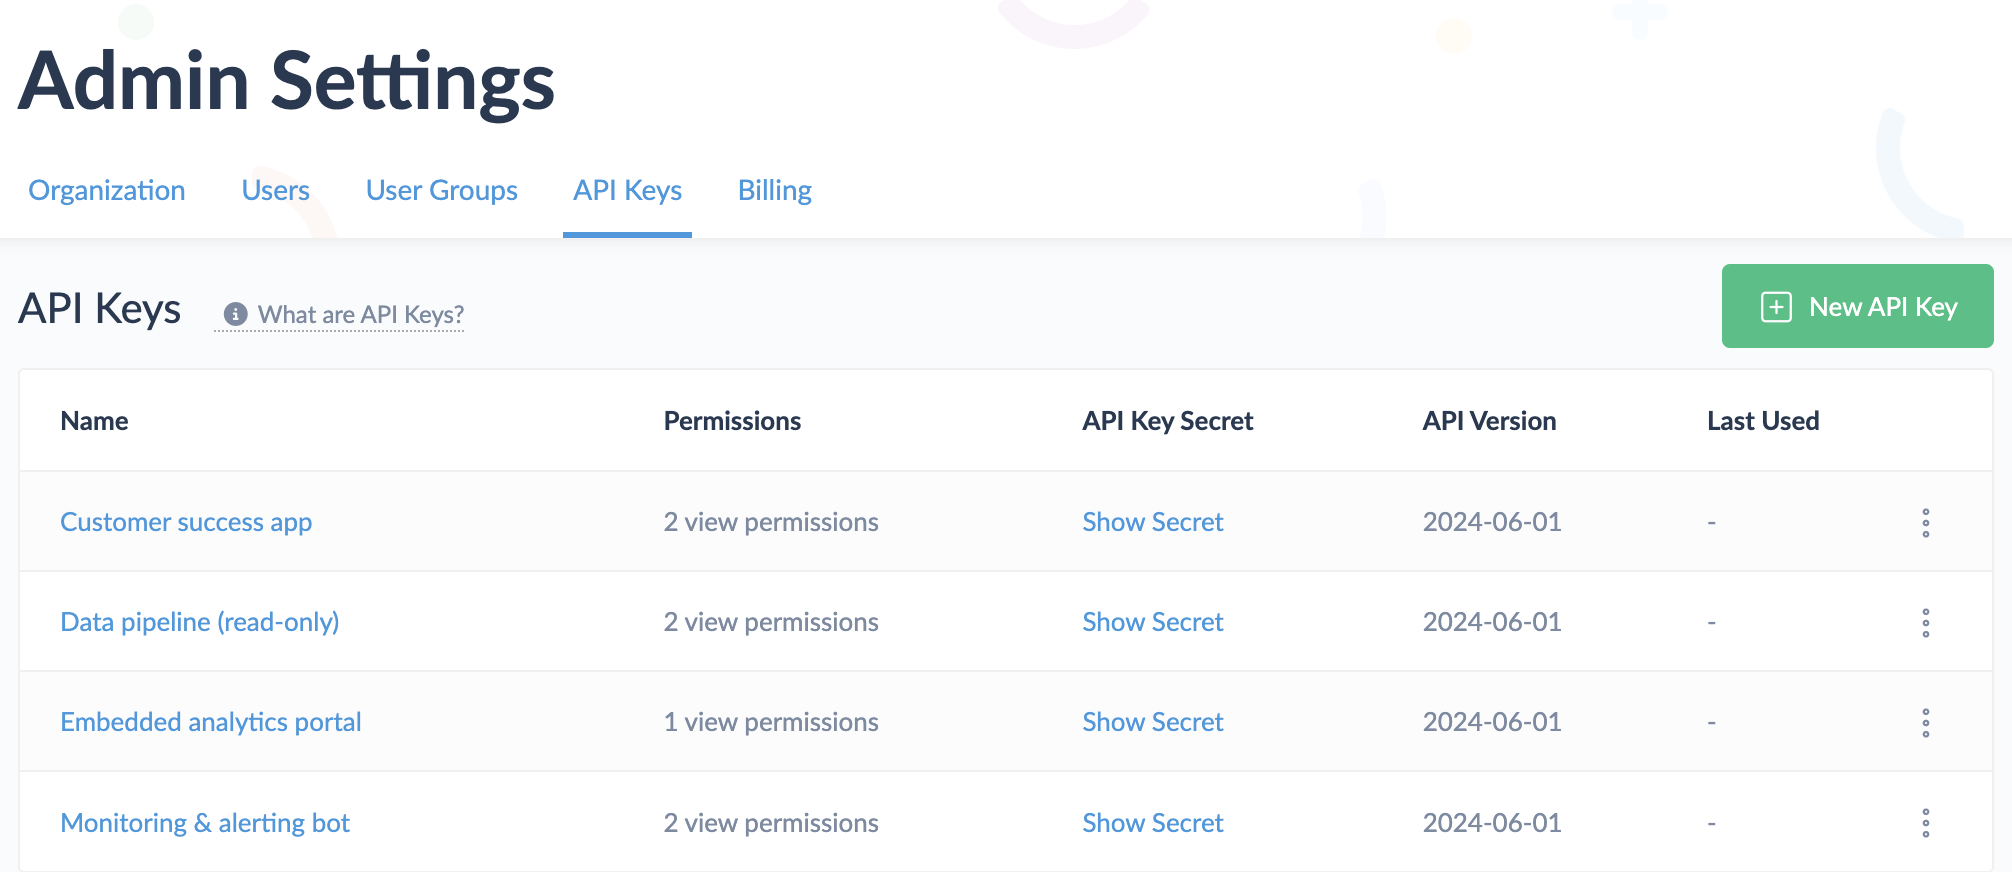Click '2 view permissions' in Customer success app row
The image size is (2012, 872).
(771, 522)
